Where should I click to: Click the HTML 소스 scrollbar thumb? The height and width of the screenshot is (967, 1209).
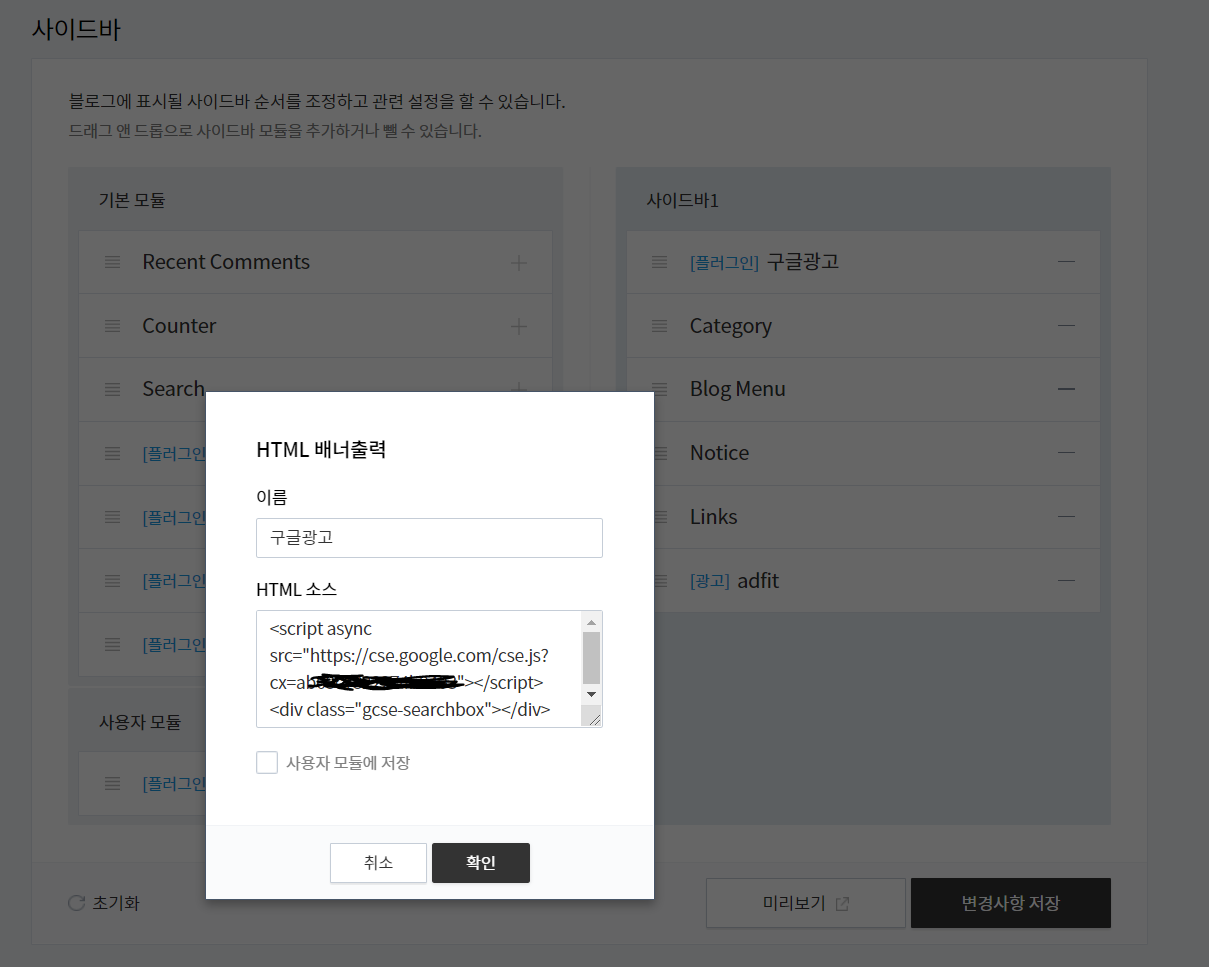point(591,657)
